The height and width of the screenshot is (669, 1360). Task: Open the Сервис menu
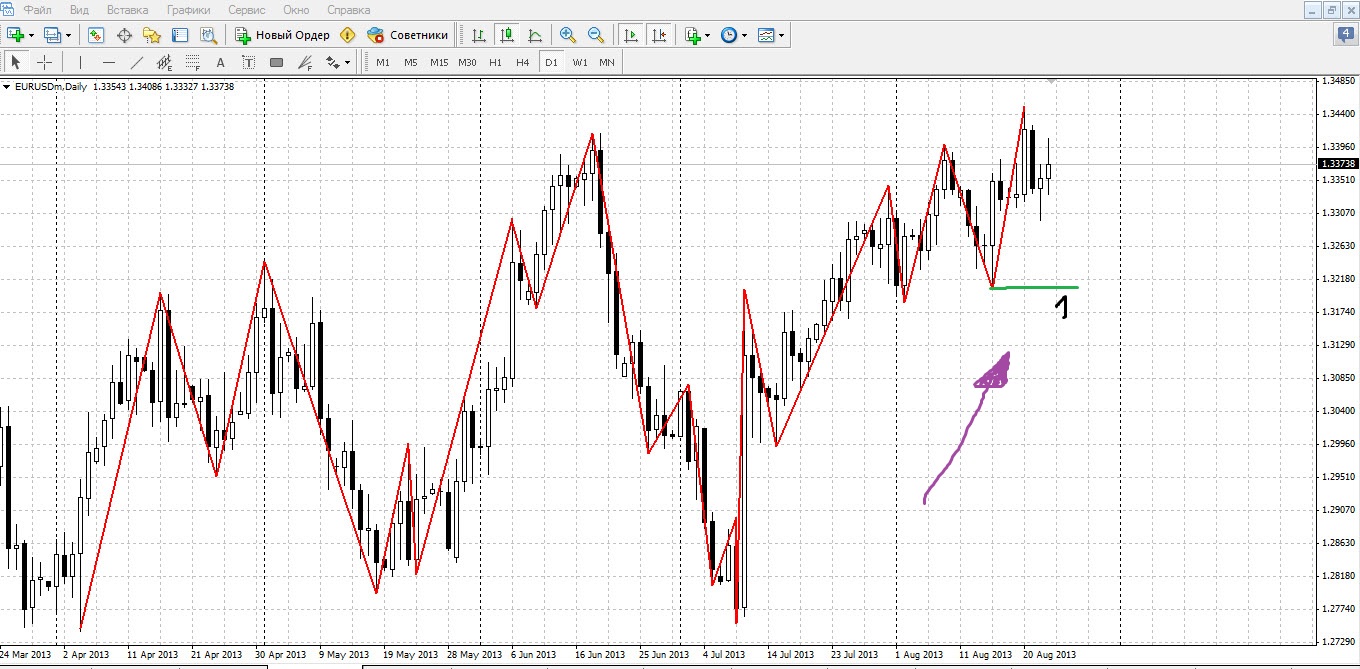[247, 9]
